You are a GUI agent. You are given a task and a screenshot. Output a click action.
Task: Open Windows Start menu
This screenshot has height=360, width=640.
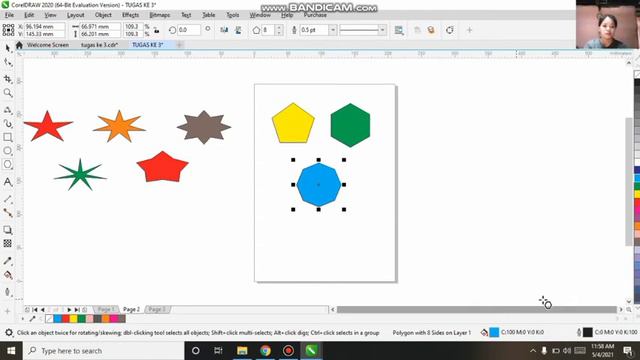tap(11, 351)
